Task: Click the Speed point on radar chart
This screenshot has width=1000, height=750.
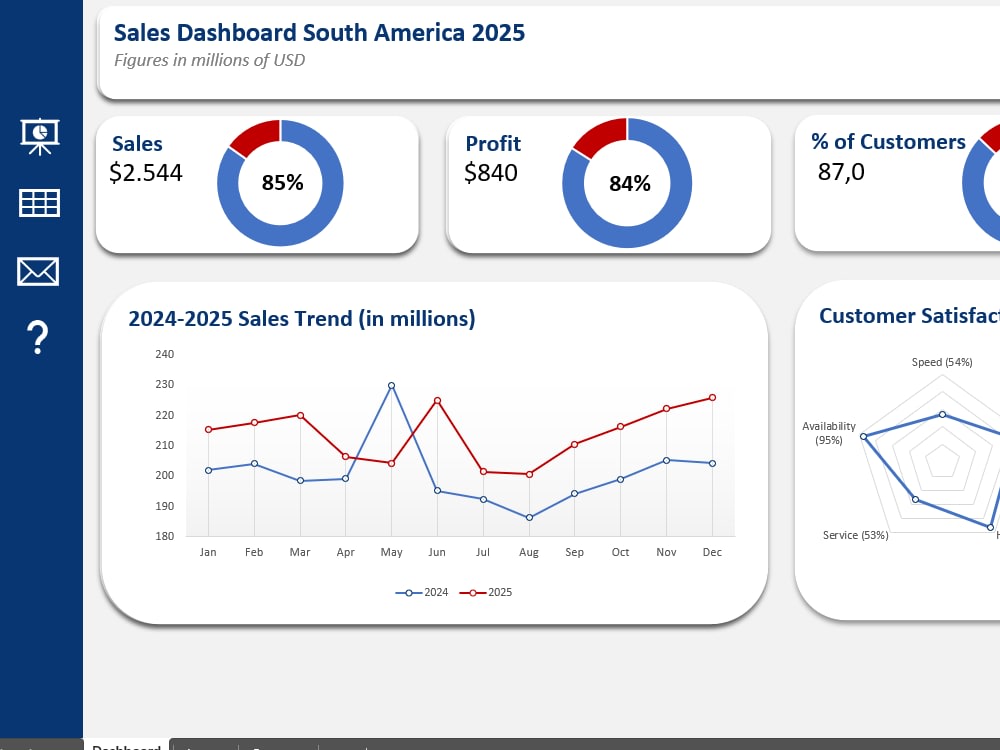Action: 943,415
